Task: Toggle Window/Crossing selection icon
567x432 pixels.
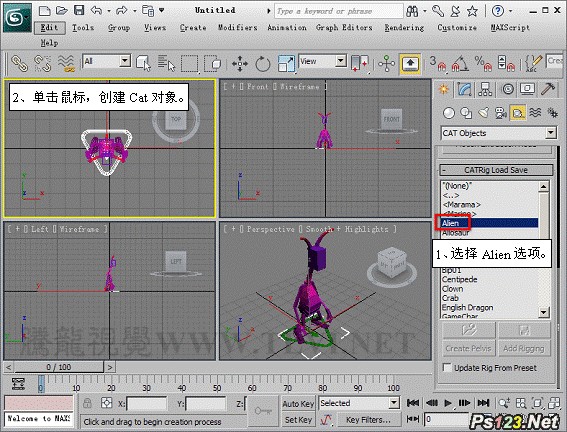Action: point(212,63)
